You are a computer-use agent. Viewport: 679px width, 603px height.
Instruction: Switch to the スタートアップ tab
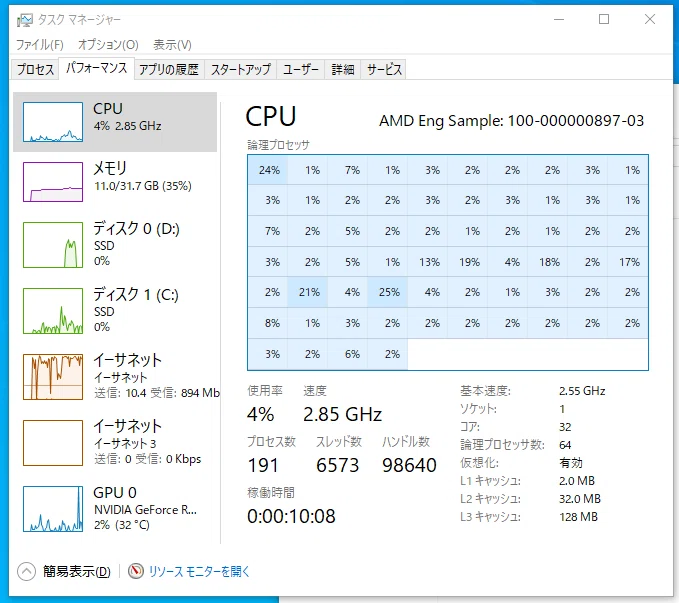coord(241,69)
